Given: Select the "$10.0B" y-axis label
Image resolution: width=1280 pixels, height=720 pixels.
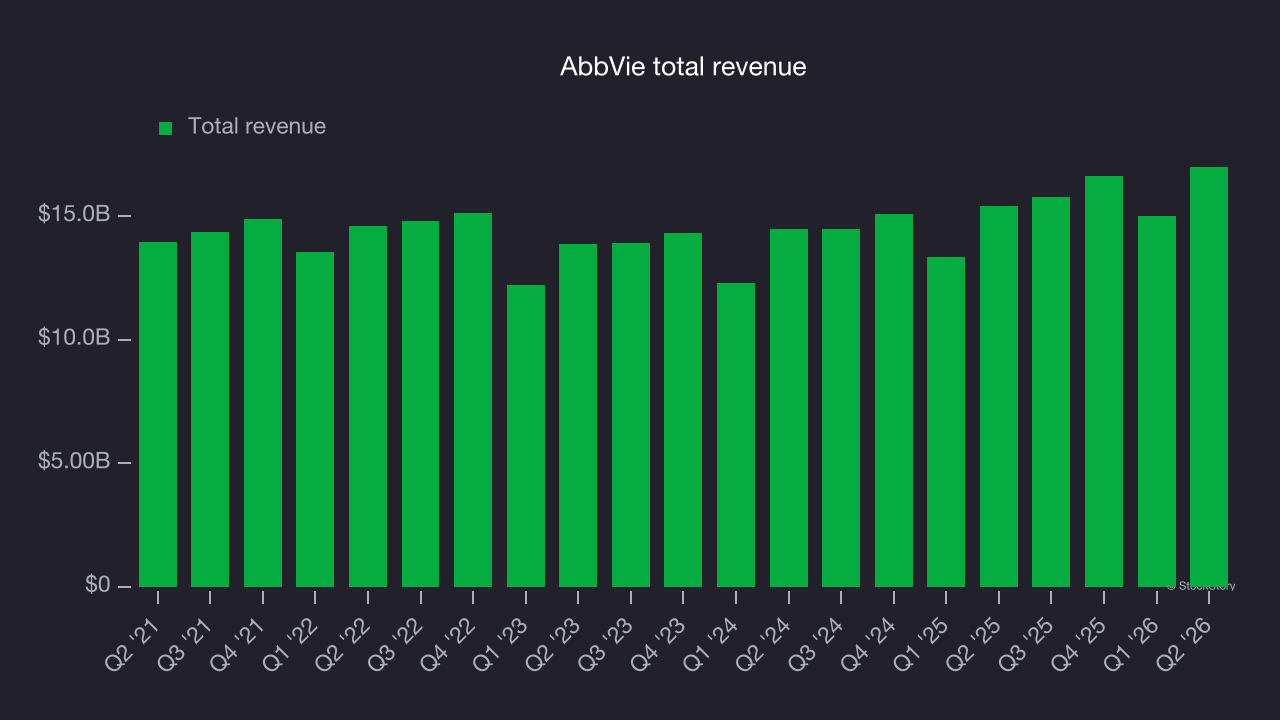Looking at the screenshot, I should click(x=72, y=338).
